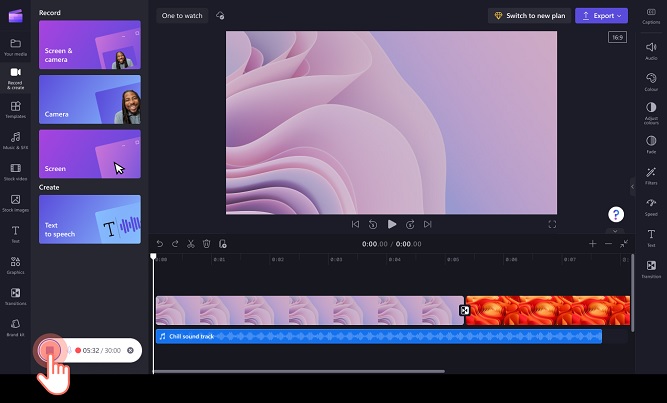Viewport: 667px width, 403px height.
Task: Open the Your media tab
Action: [x=15, y=47]
